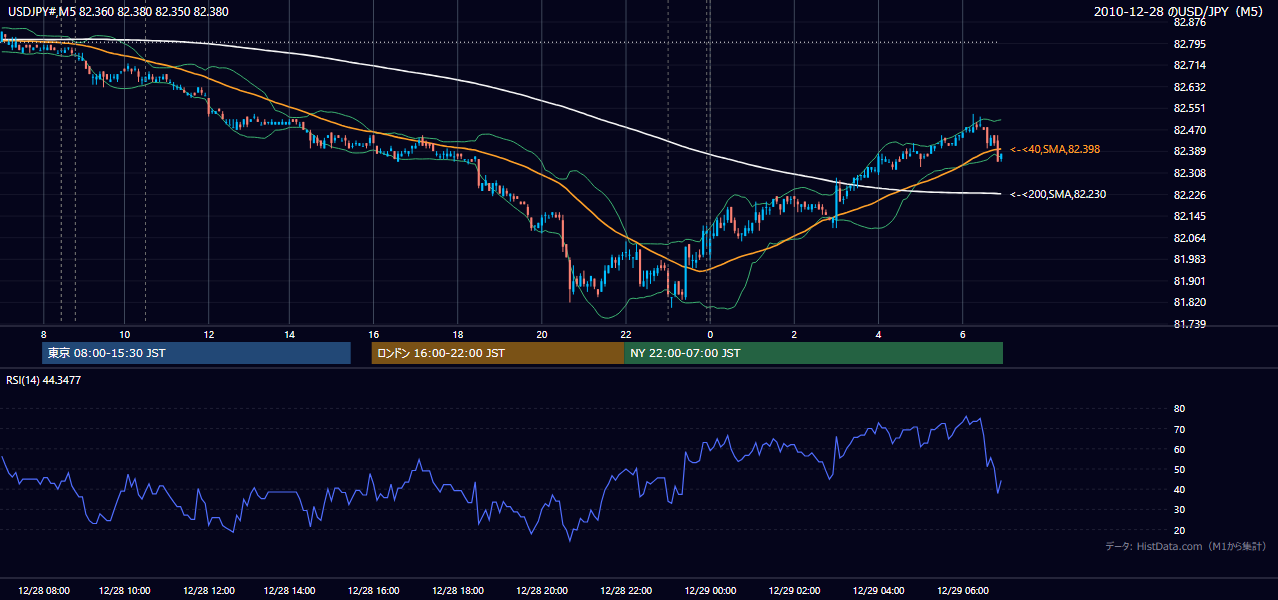The height and width of the screenshot is (600, 1278).
Task: Click the 12/28 12:00 time label
Action: [x=209, y=591]
